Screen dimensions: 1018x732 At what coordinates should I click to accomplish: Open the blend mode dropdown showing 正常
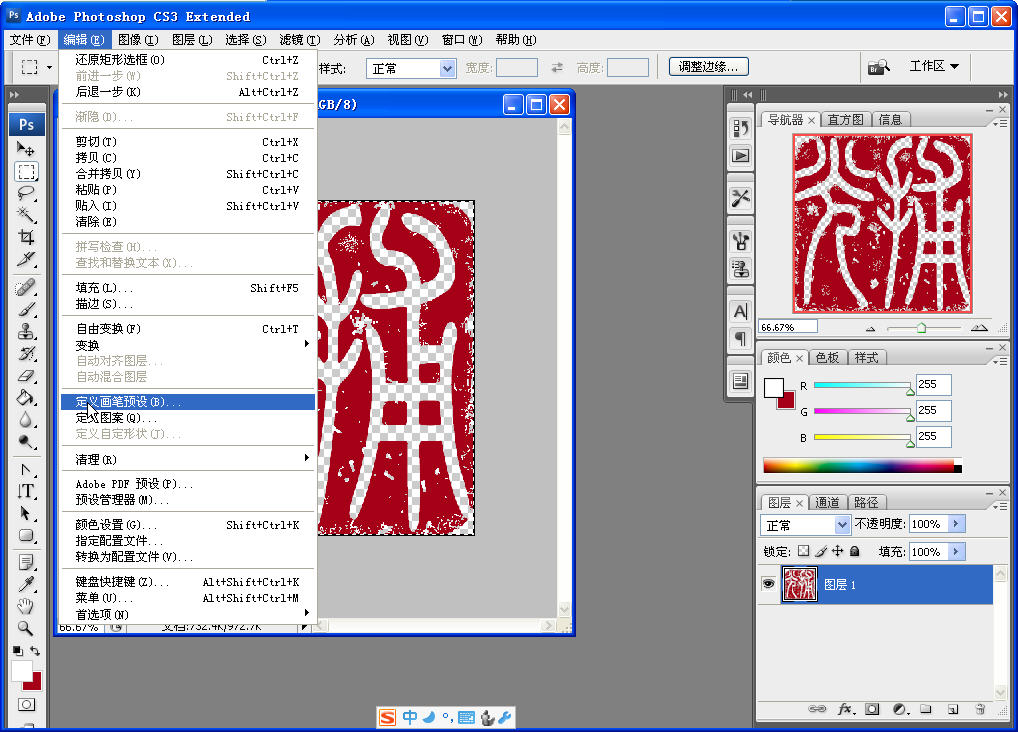tap(805, 524)
